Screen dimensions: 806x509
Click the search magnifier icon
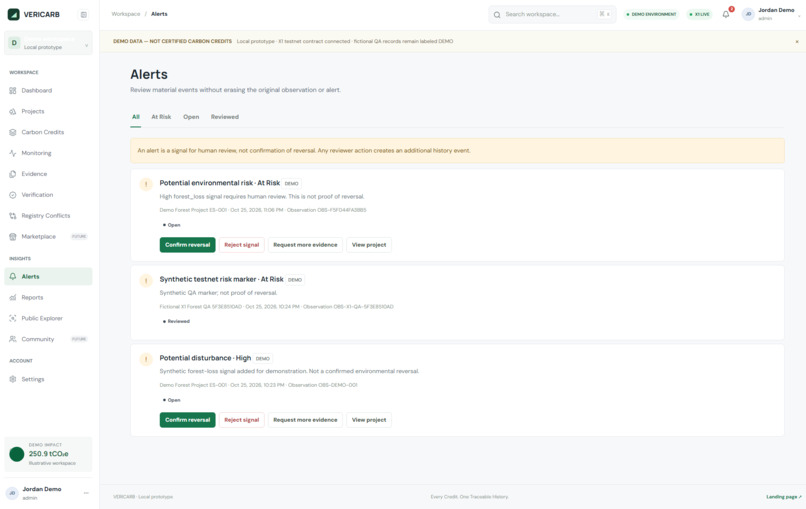coord(497,15)
